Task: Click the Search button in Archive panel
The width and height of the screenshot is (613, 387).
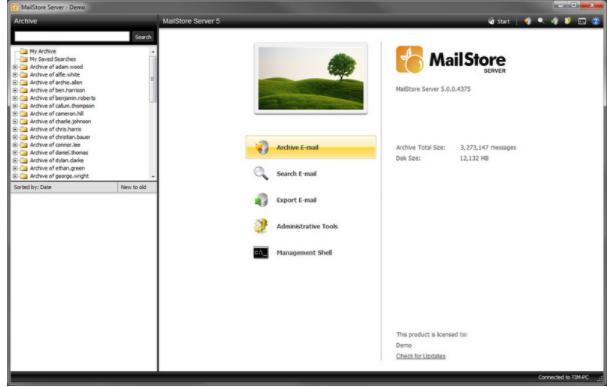Action: pyautogui.click(x=143, y=37)
